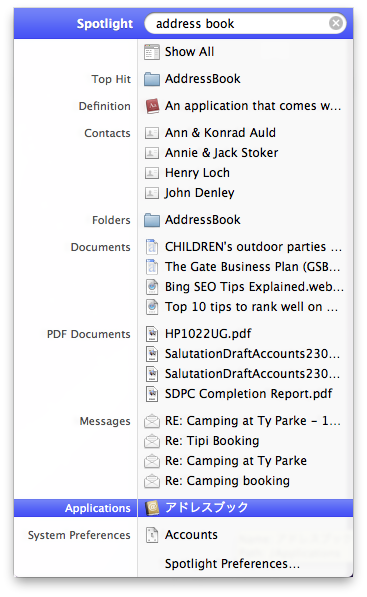Open CHILDREN's outdoor parties document

coord(253,247)
